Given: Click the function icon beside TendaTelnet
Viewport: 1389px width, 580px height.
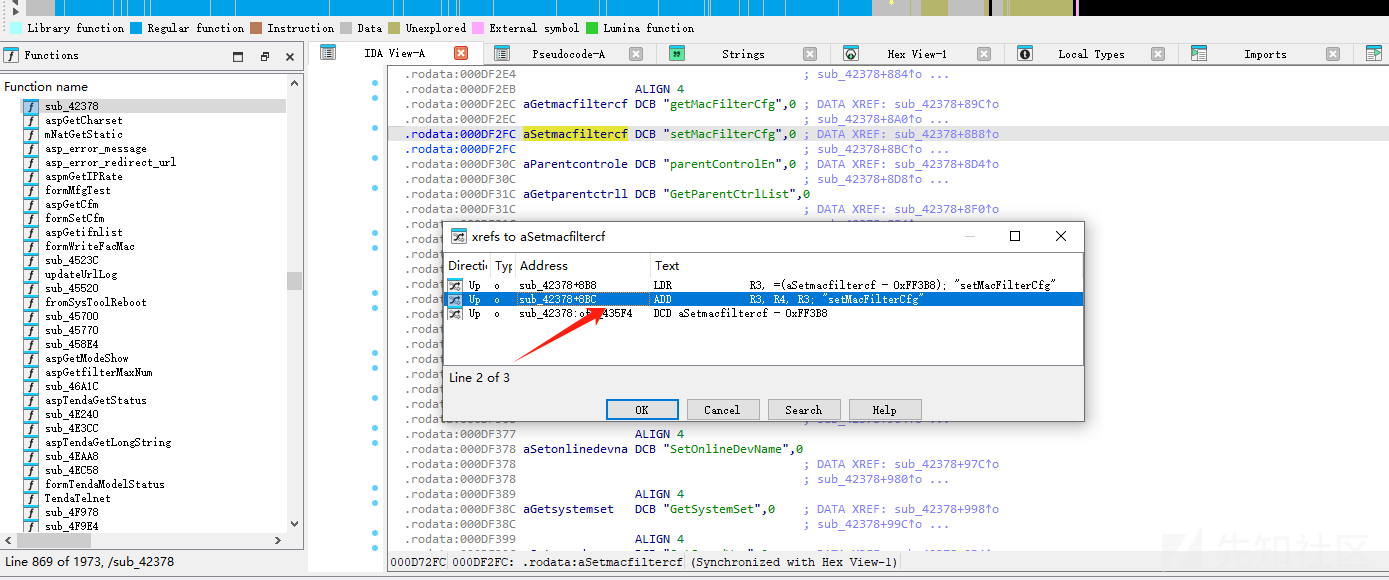Looking at the screenshot, I should (x=32, y=498).
